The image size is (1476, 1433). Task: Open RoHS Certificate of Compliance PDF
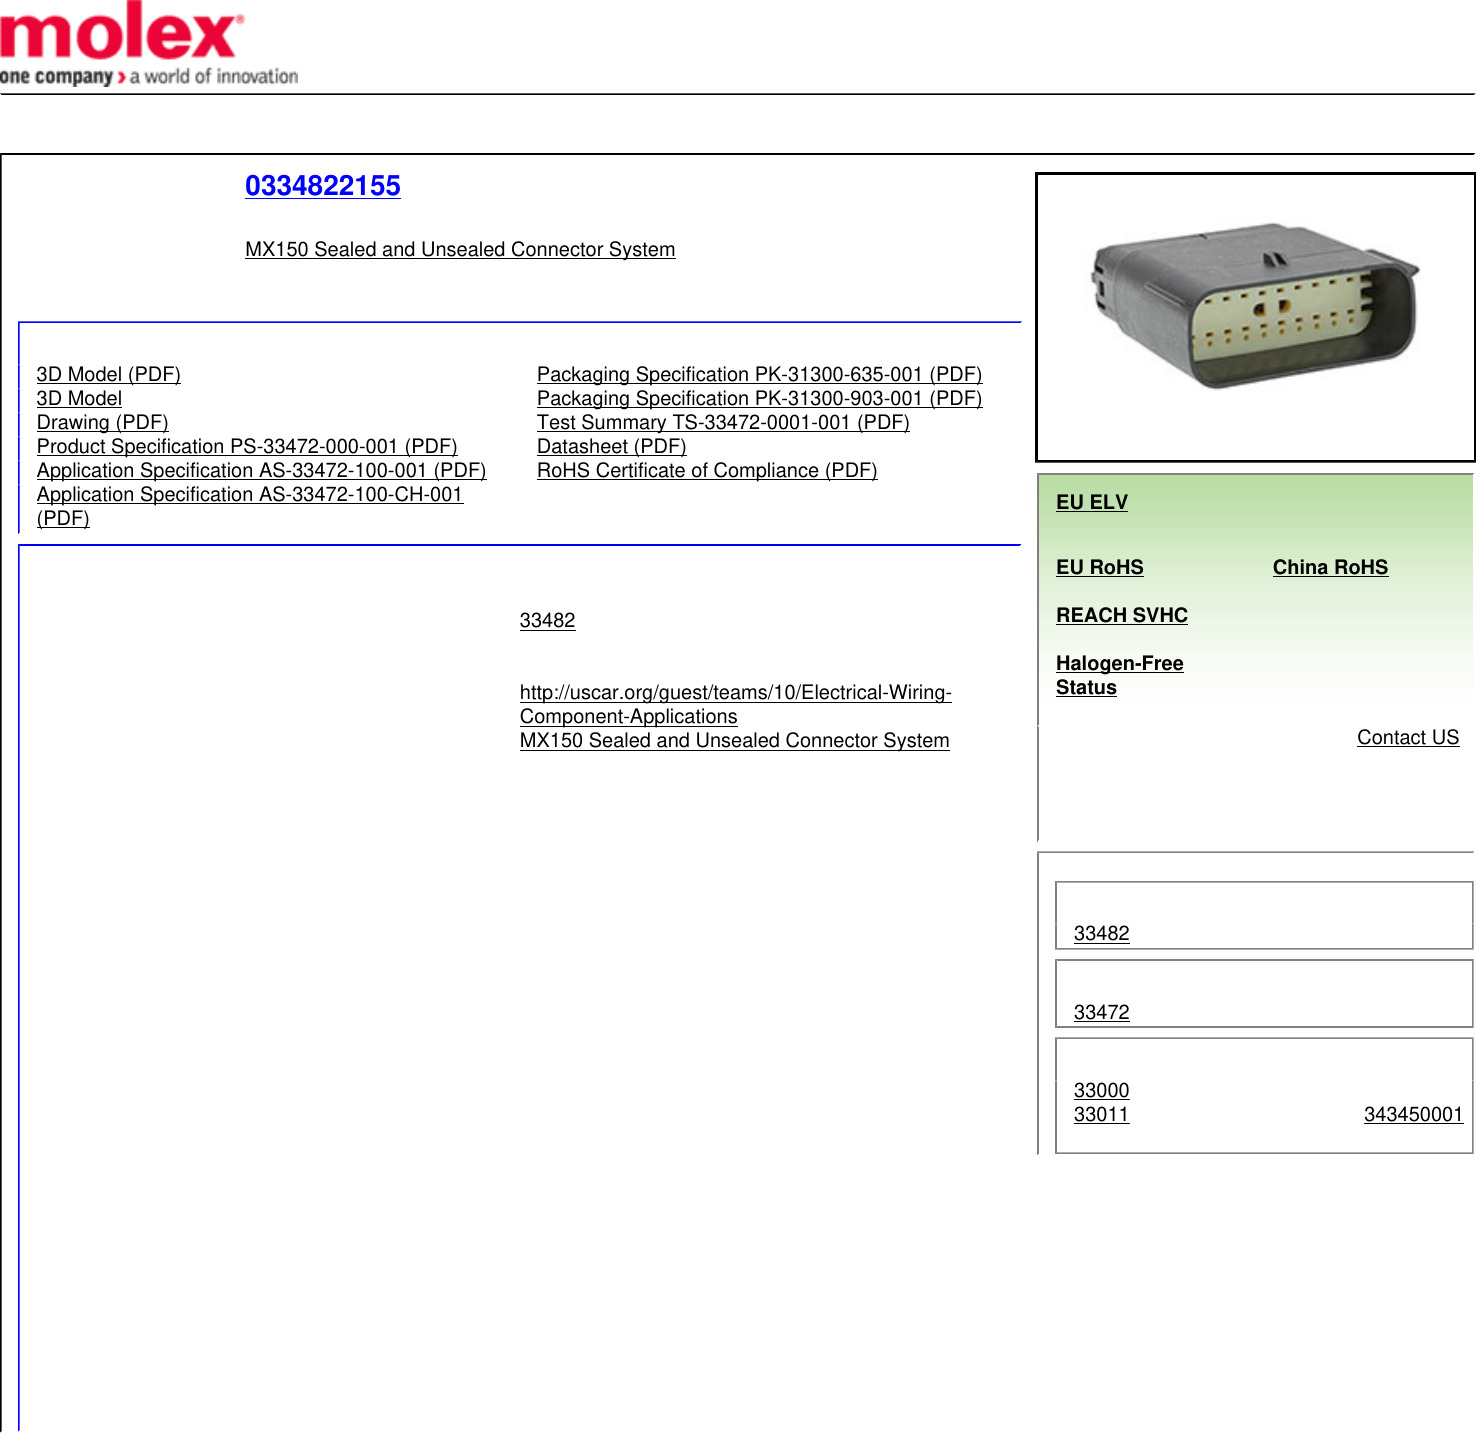coord(706,470)
